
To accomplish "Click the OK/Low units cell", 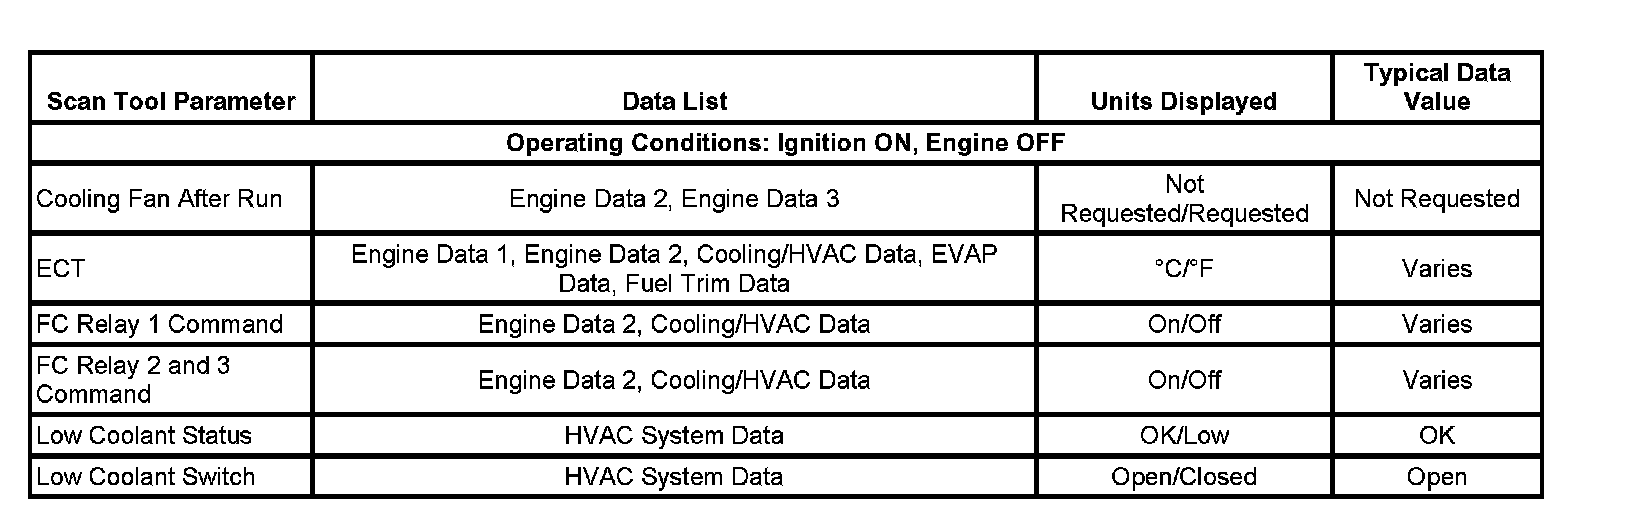I will (x=1183, y=436).
